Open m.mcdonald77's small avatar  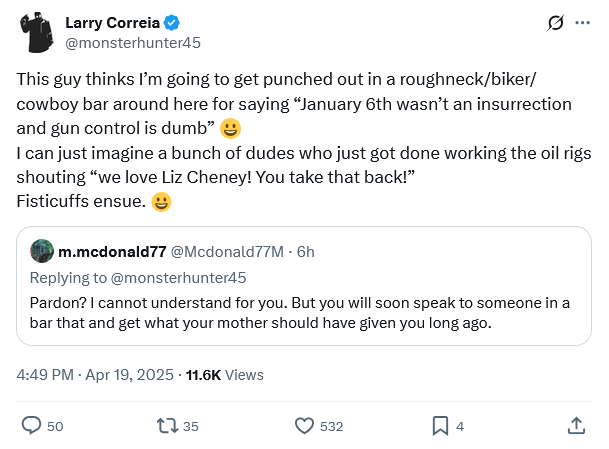click(42, 251)
